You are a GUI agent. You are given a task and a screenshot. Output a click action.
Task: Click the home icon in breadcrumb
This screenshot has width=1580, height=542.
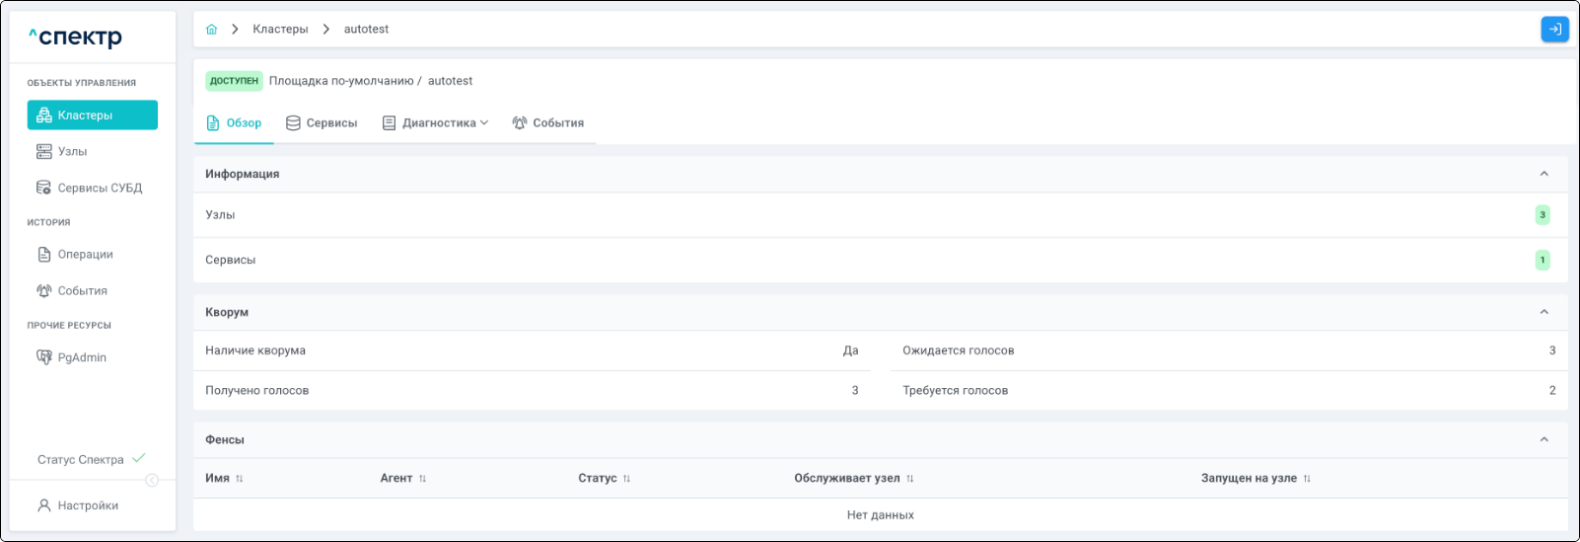point(211,30)
